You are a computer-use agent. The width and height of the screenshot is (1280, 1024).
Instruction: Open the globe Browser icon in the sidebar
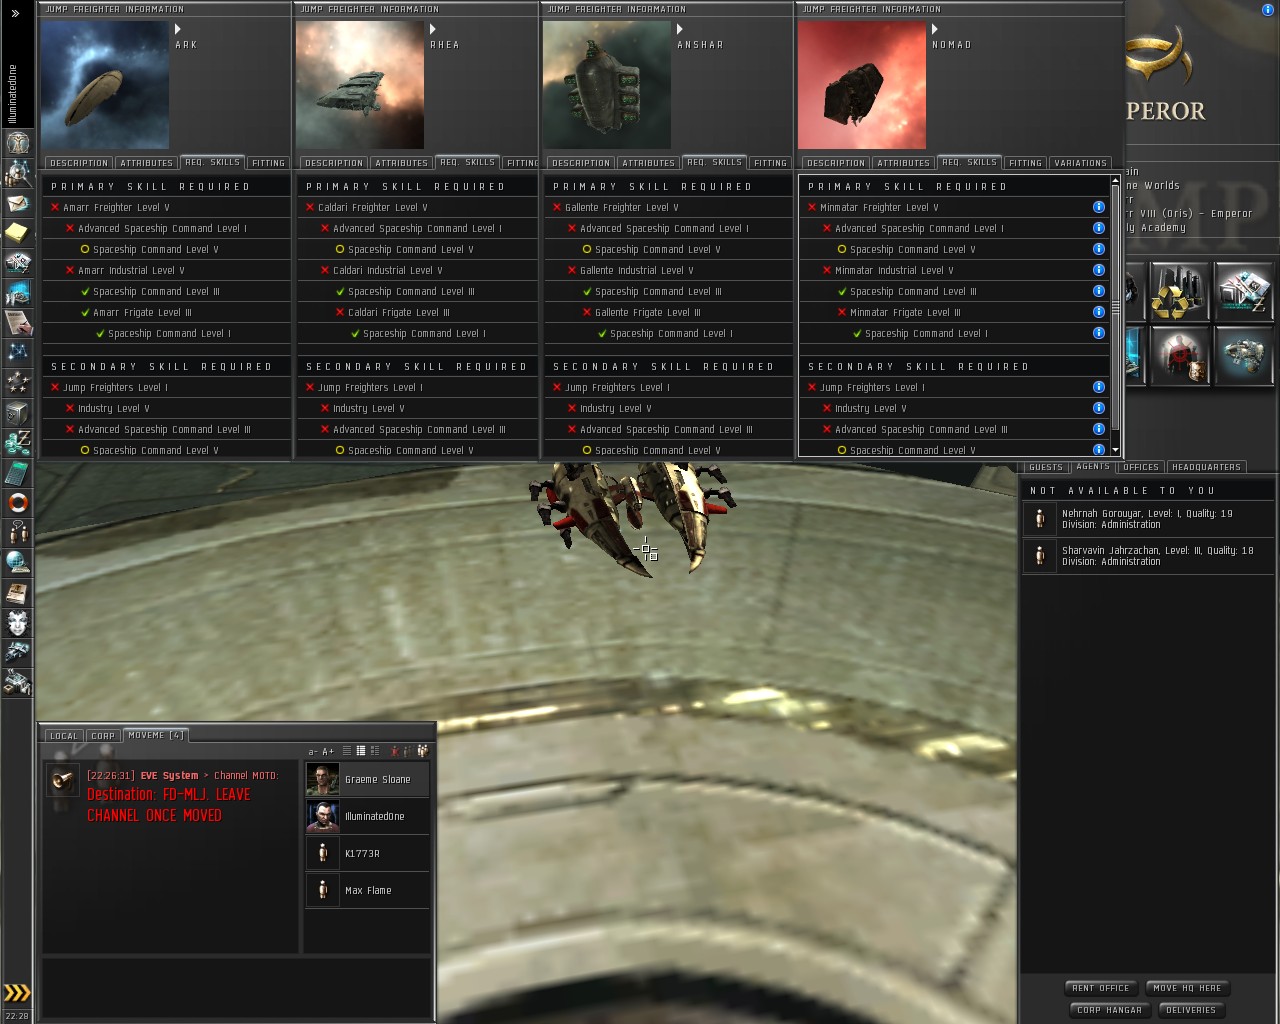tap(17, 562)
